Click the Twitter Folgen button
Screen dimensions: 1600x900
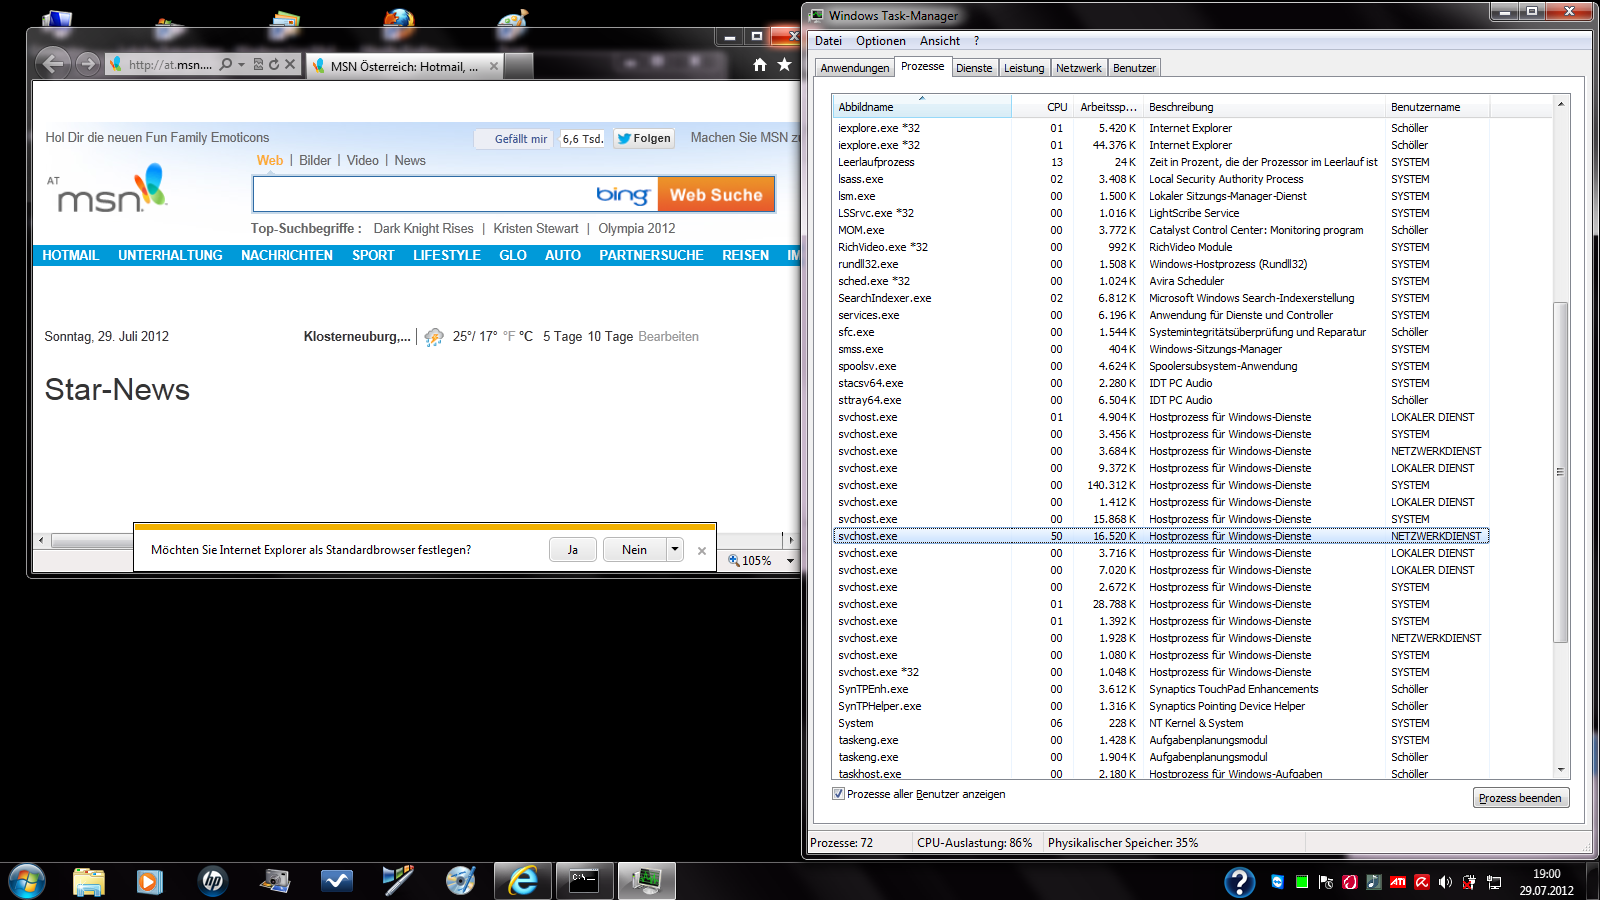[x=644, y=139]
